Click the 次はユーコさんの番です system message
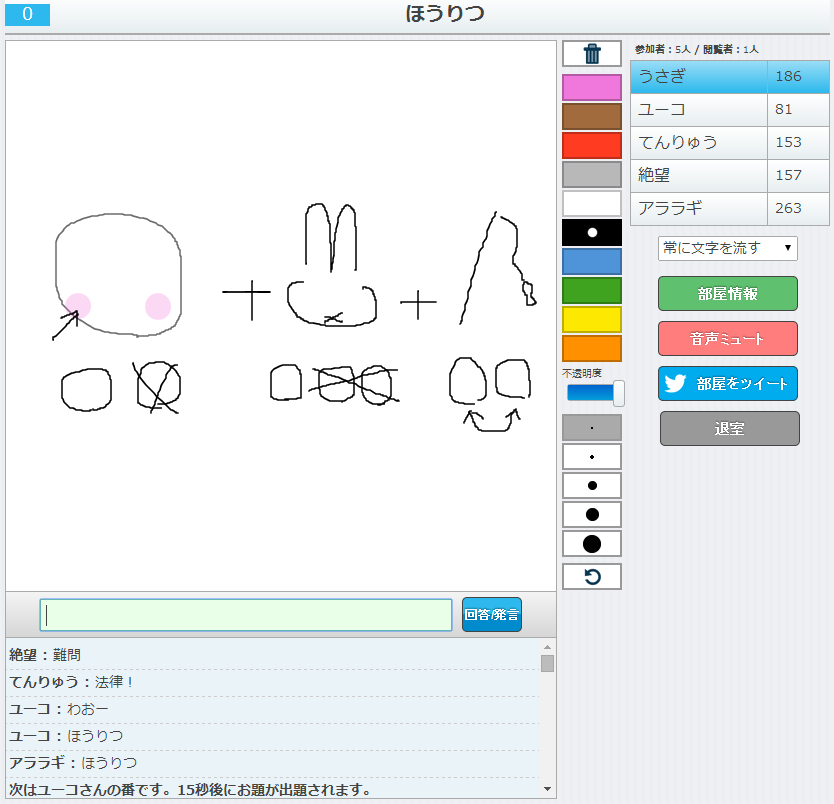Image resolution: width=834 pixels, height=804 pixels. [190, 790]
